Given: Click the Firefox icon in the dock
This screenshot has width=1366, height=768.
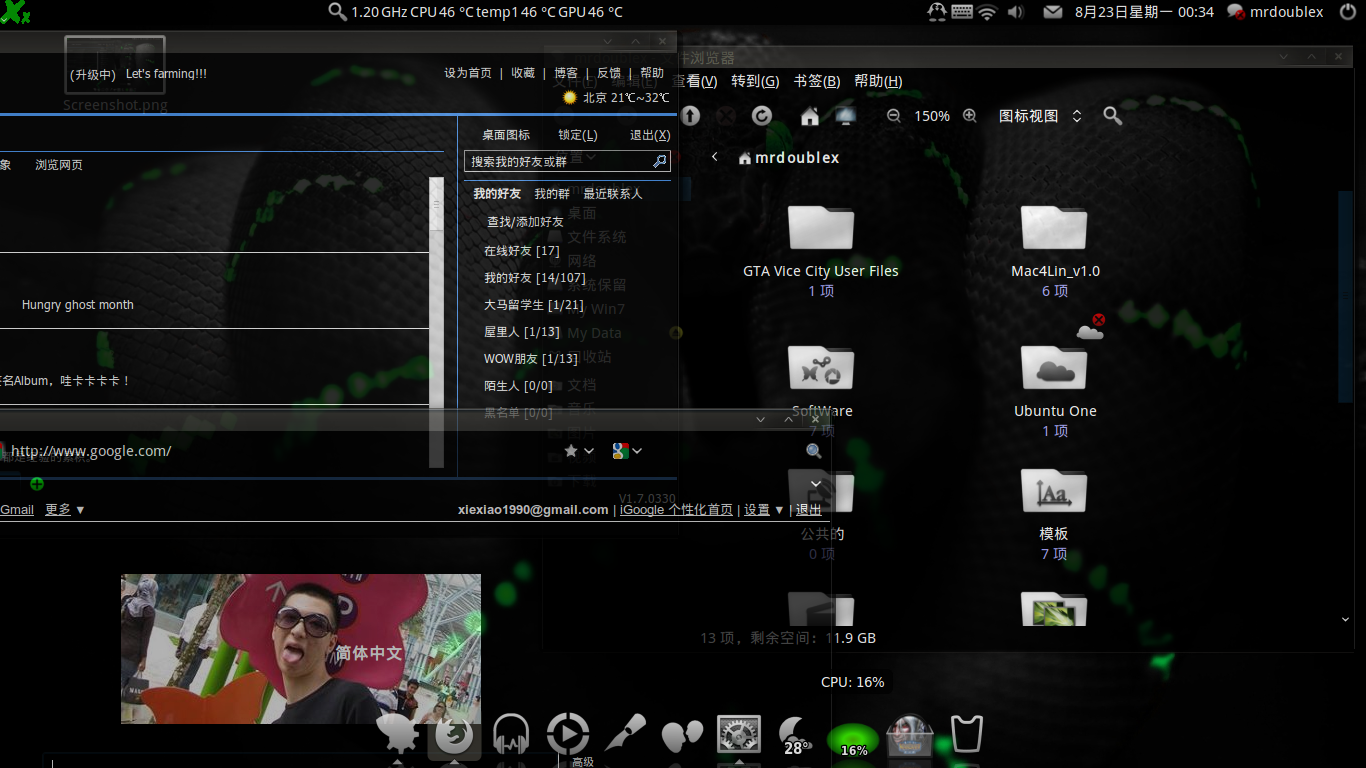Looking at the screenshot, I should (455, 736).
